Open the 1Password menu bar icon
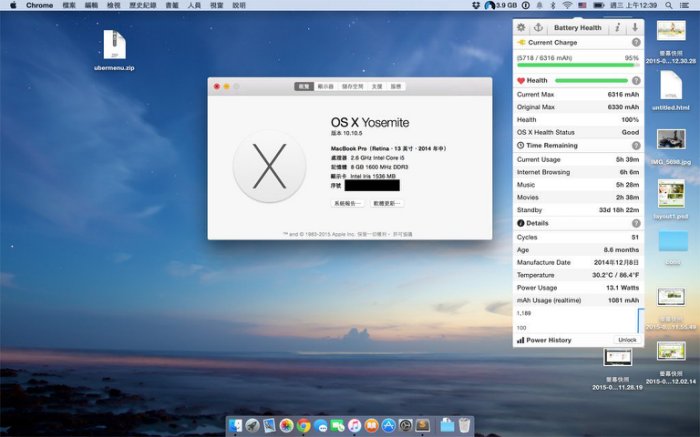700x437 pixels. coord(526,5)
